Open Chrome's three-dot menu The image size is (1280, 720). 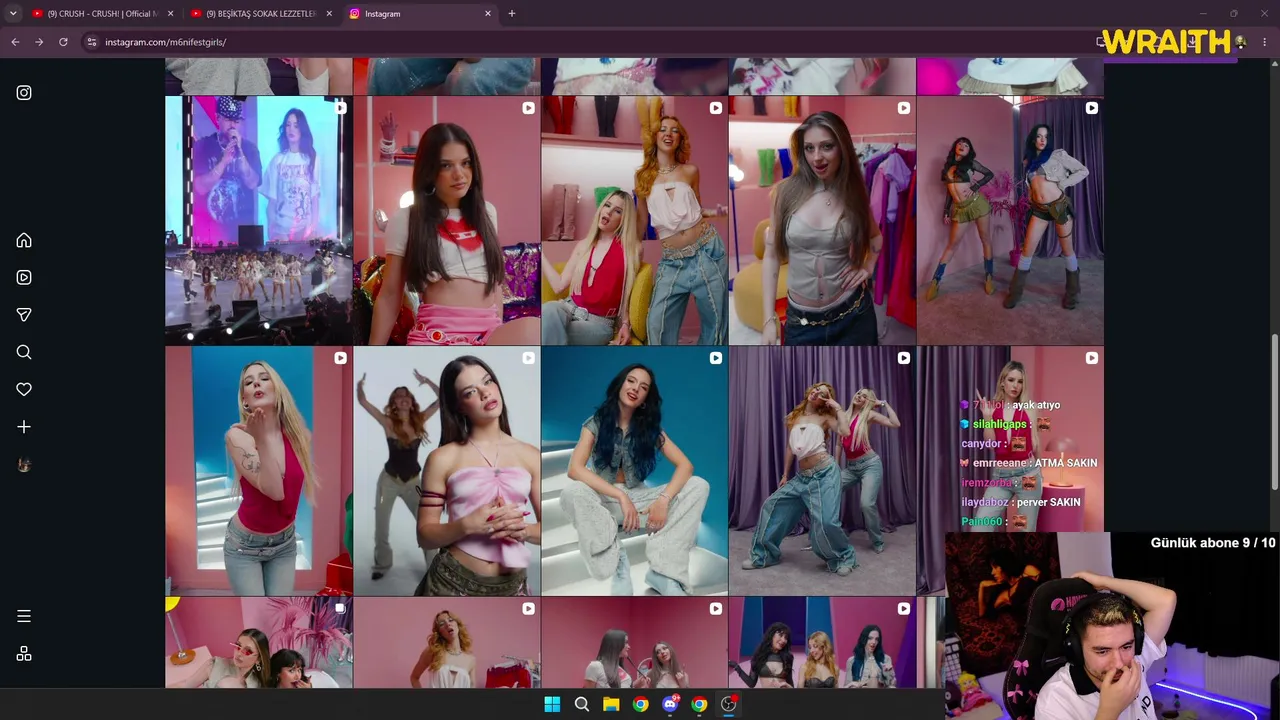click(x=1265, y=42)
